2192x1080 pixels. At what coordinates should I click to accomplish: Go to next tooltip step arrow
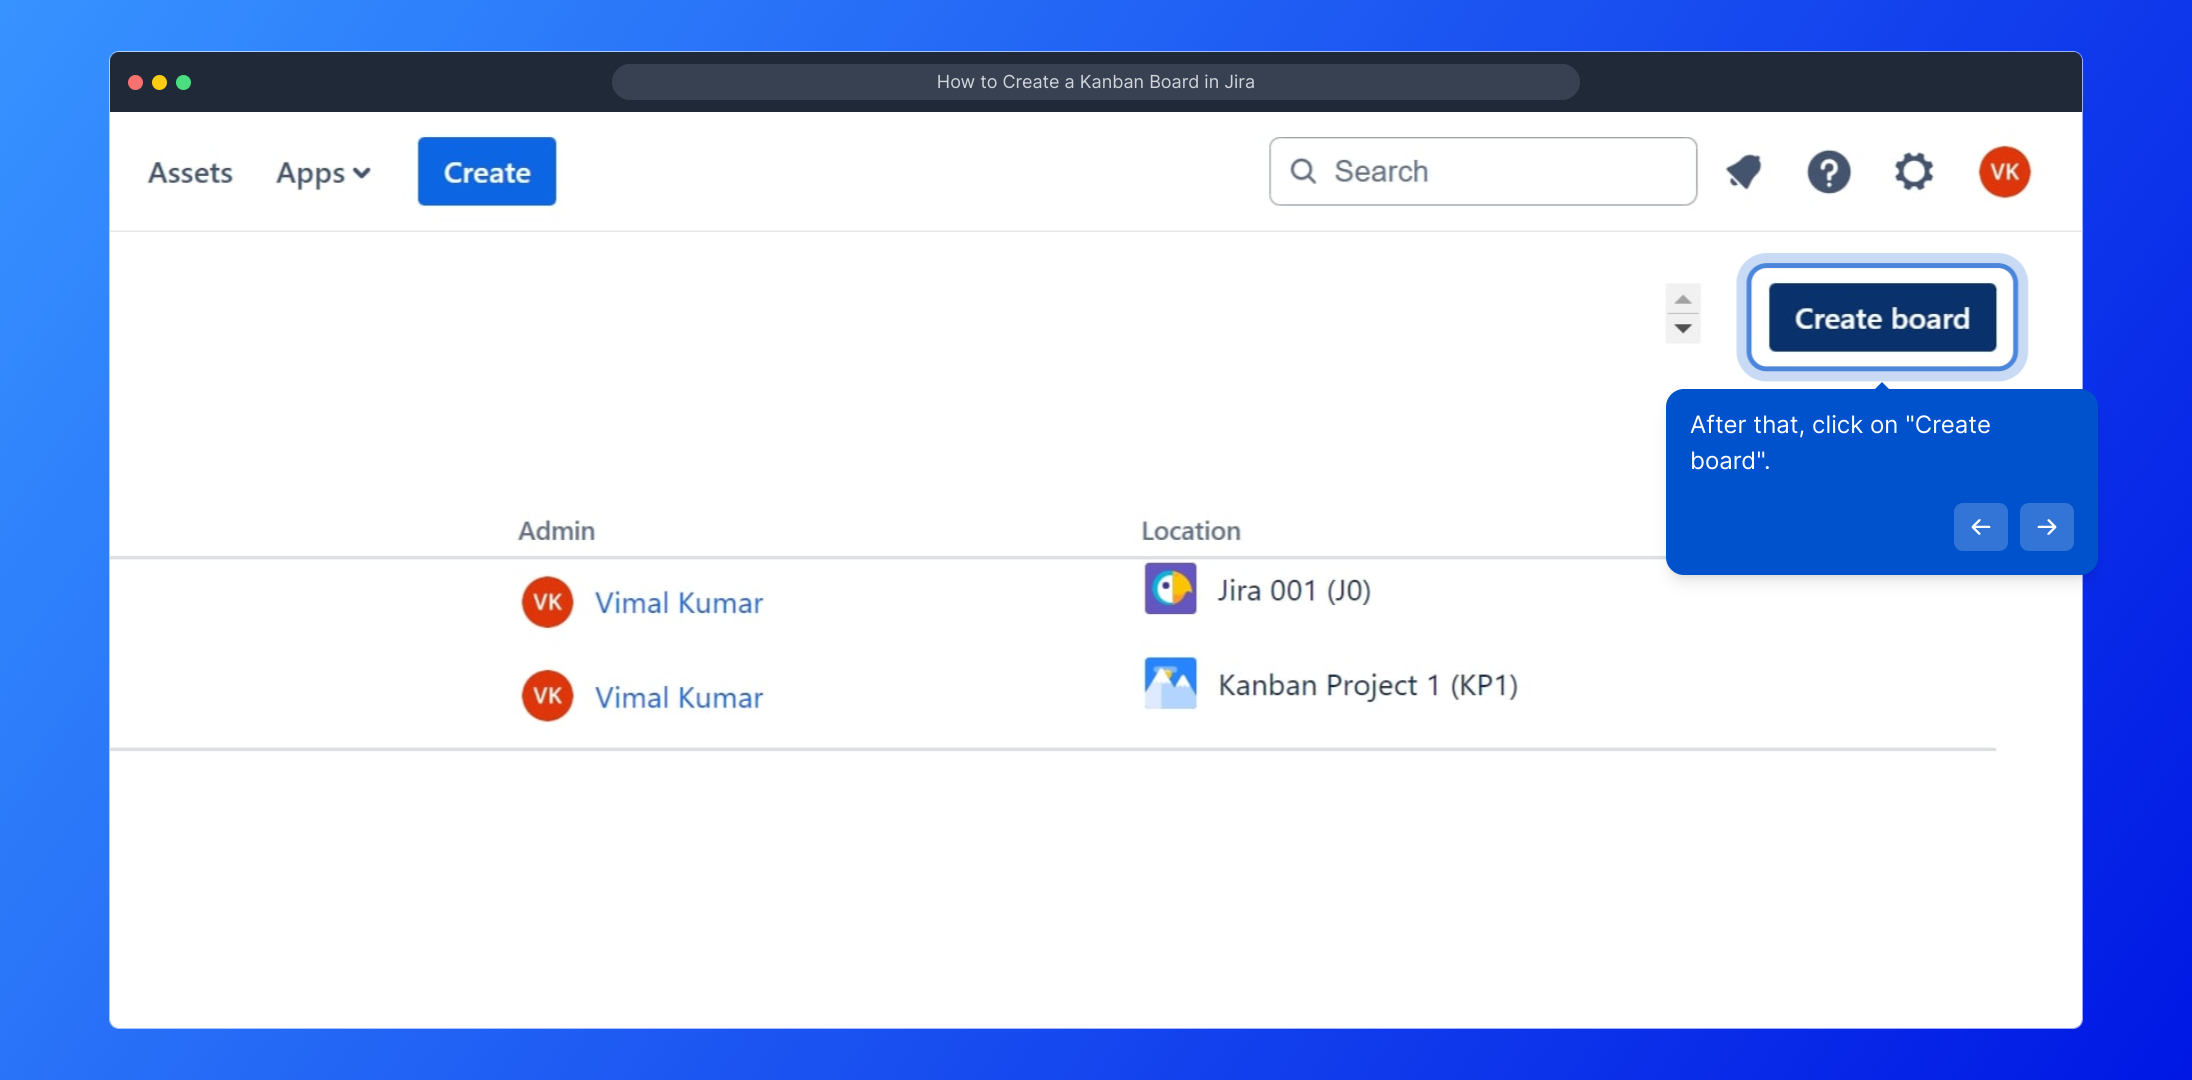(x=2046, y=527)
